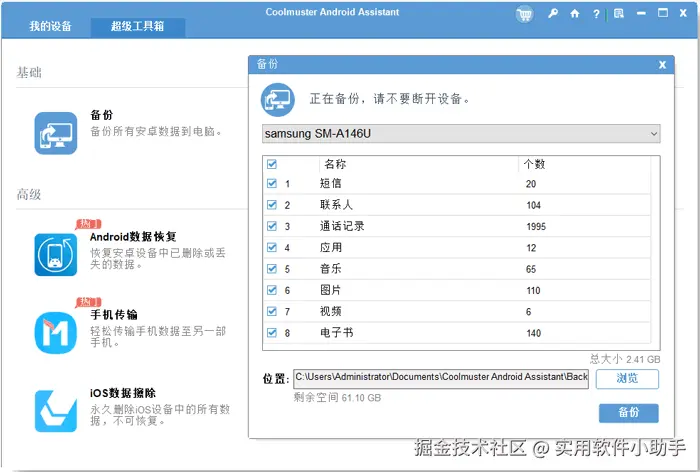Select the 短信 row name

click(x=331, y=183)
